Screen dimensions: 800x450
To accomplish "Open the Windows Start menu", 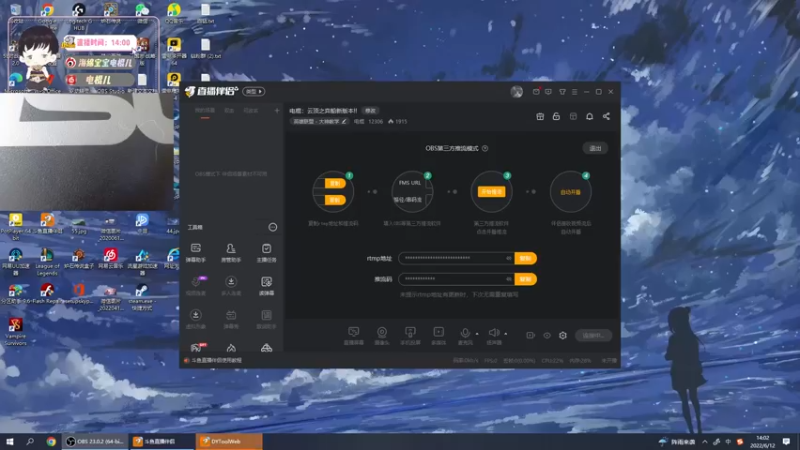I will 9,441.
